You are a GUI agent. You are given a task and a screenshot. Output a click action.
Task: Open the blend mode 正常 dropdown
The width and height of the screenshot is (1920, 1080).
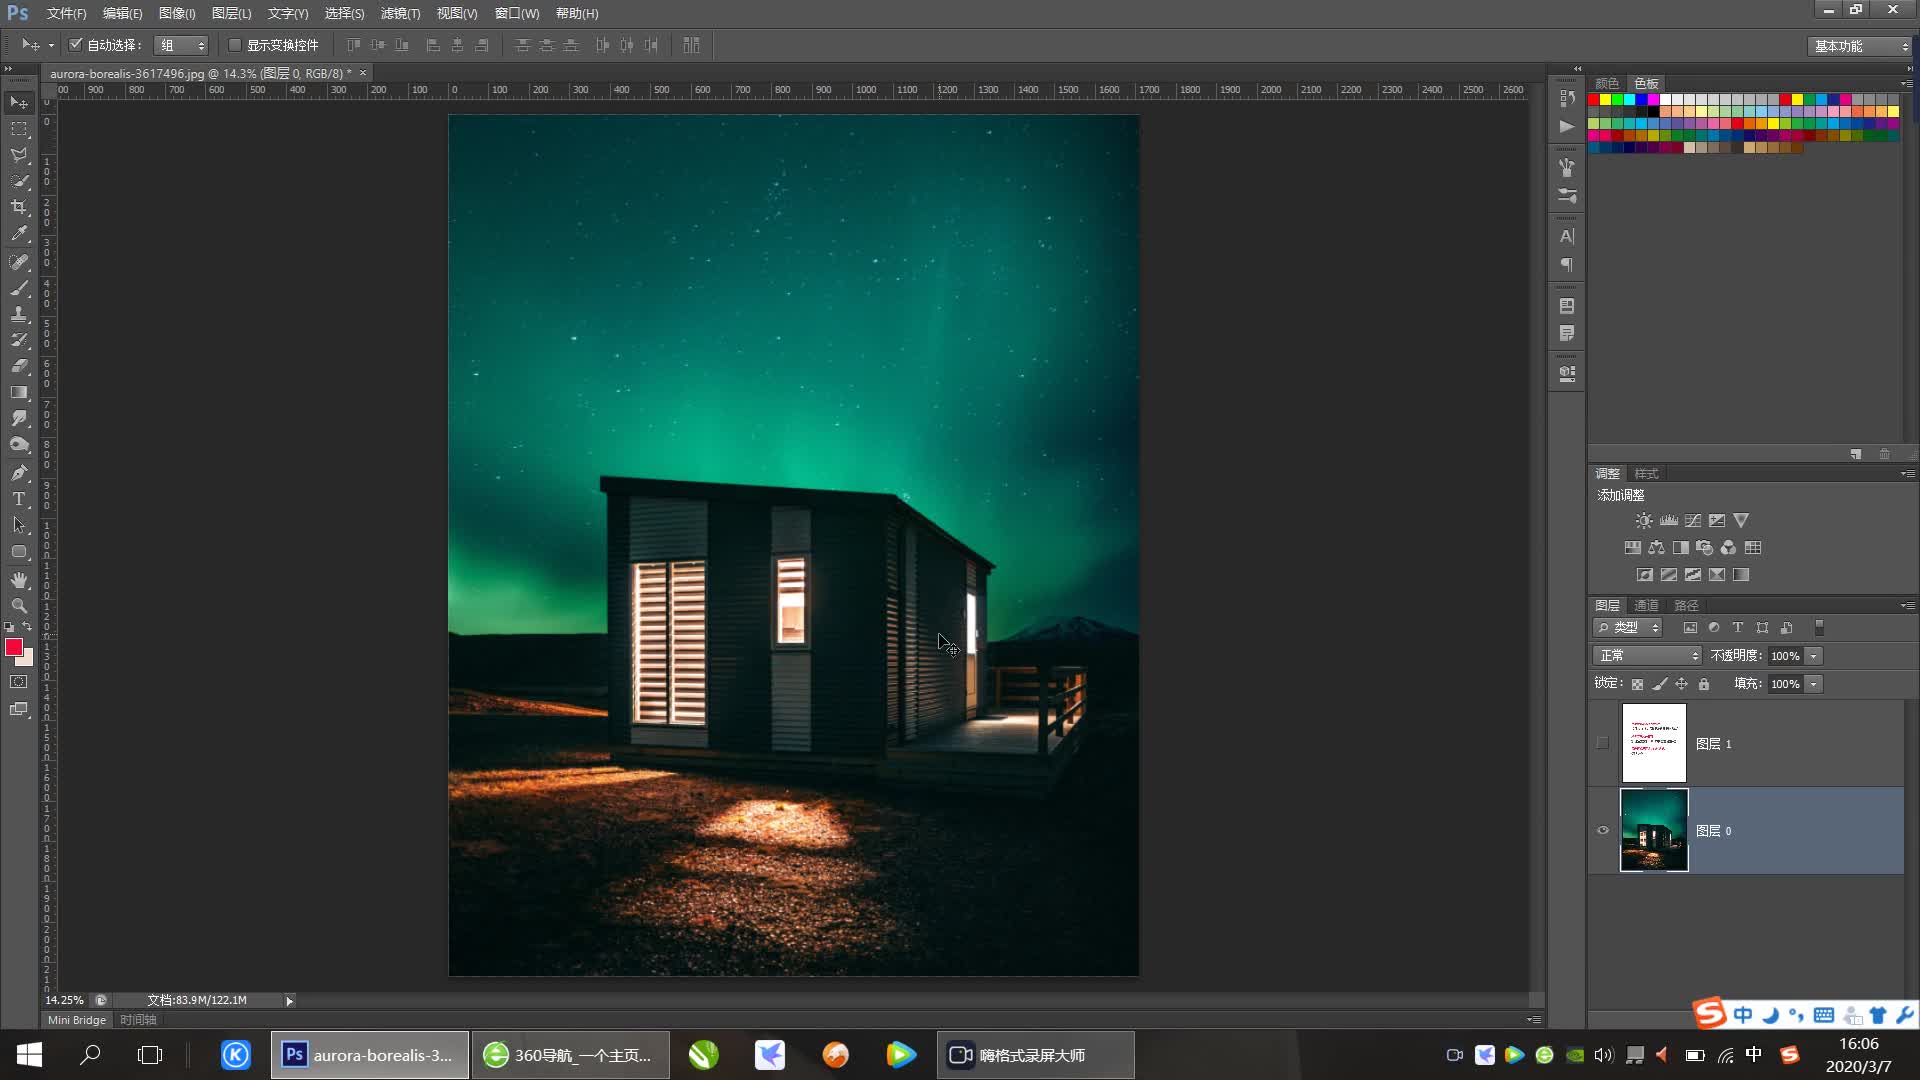click(1647, 656)
